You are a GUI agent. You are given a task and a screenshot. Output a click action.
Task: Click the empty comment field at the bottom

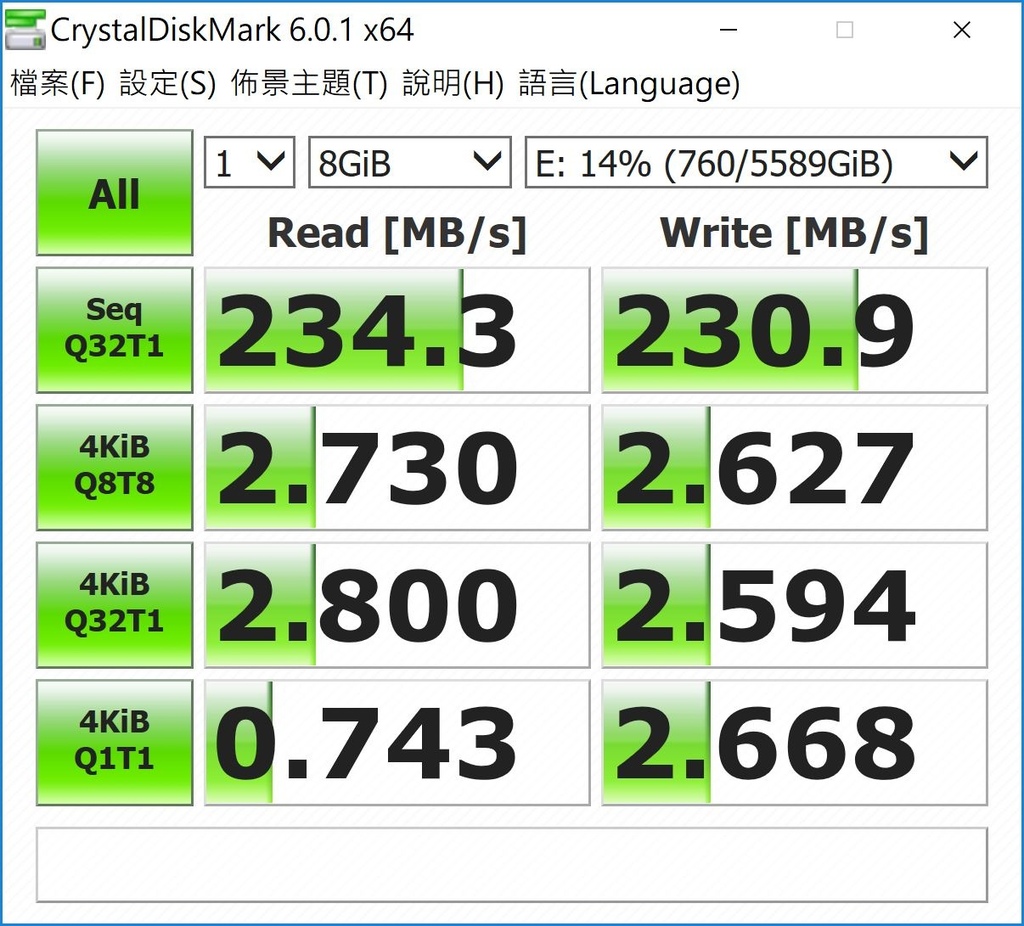coord(512,865)
